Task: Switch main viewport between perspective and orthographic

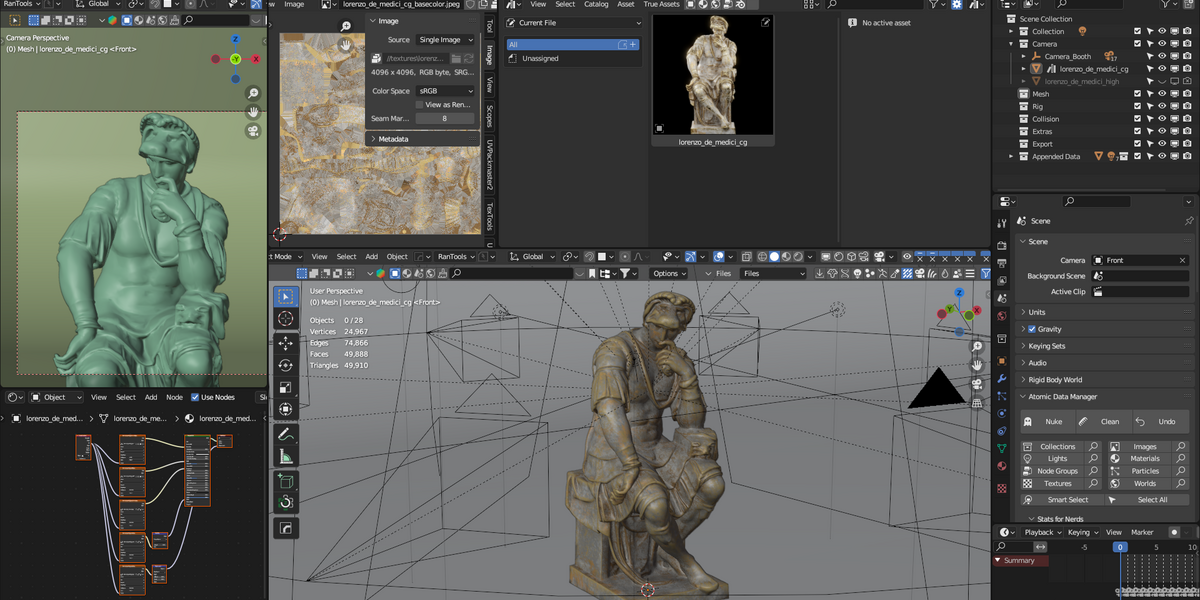Action: tap(977, 403)
